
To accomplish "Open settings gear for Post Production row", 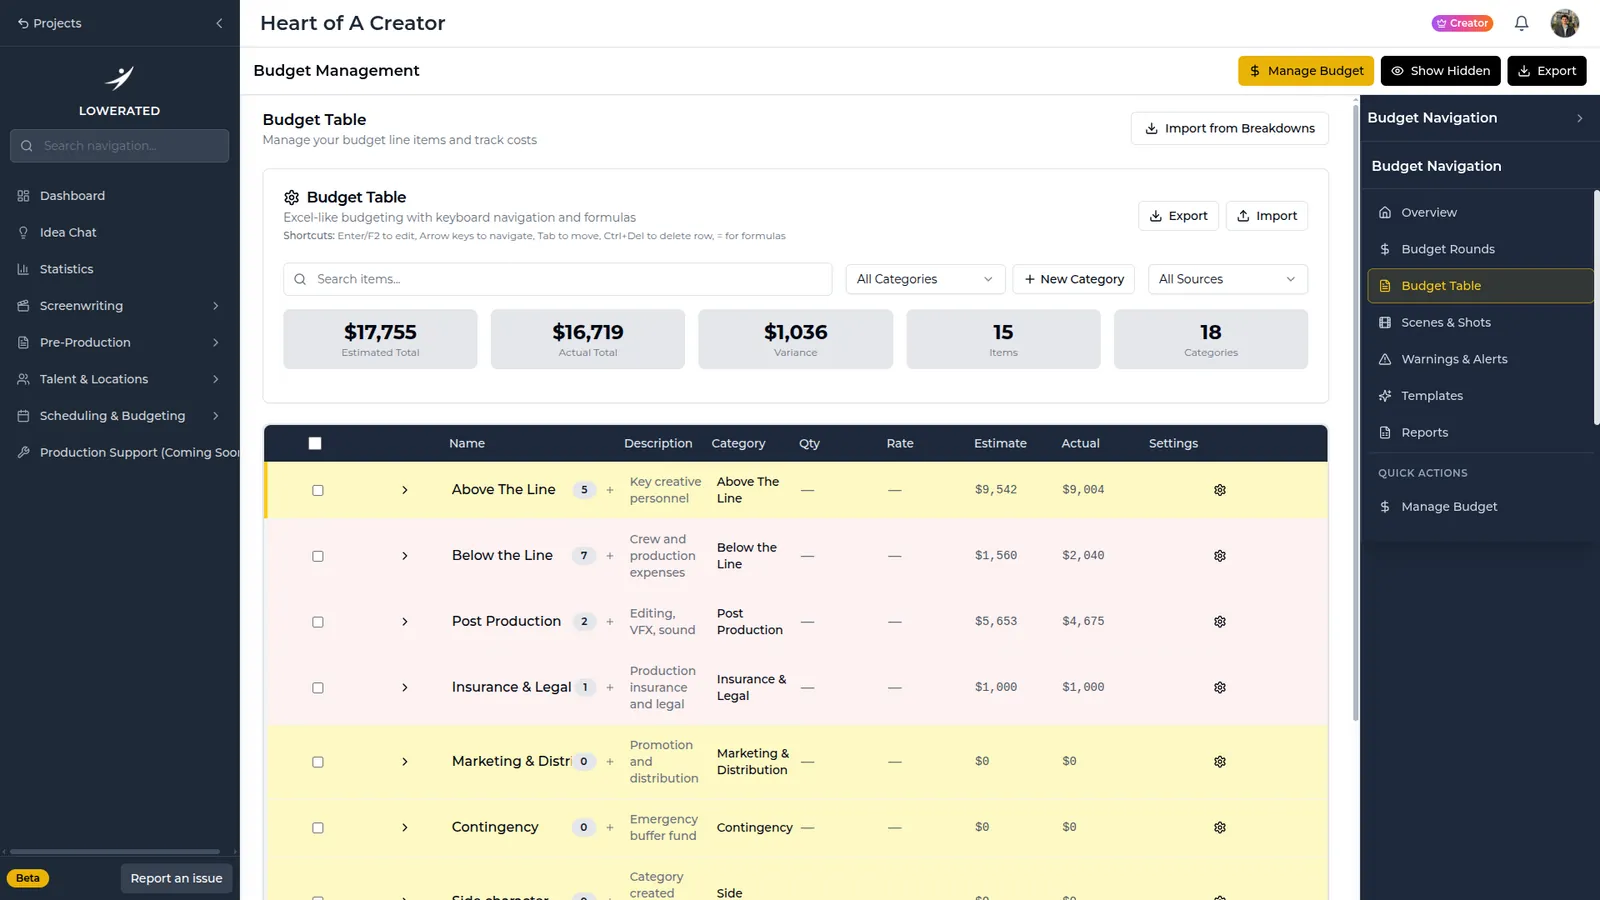I will click(x=1220, y=622).
